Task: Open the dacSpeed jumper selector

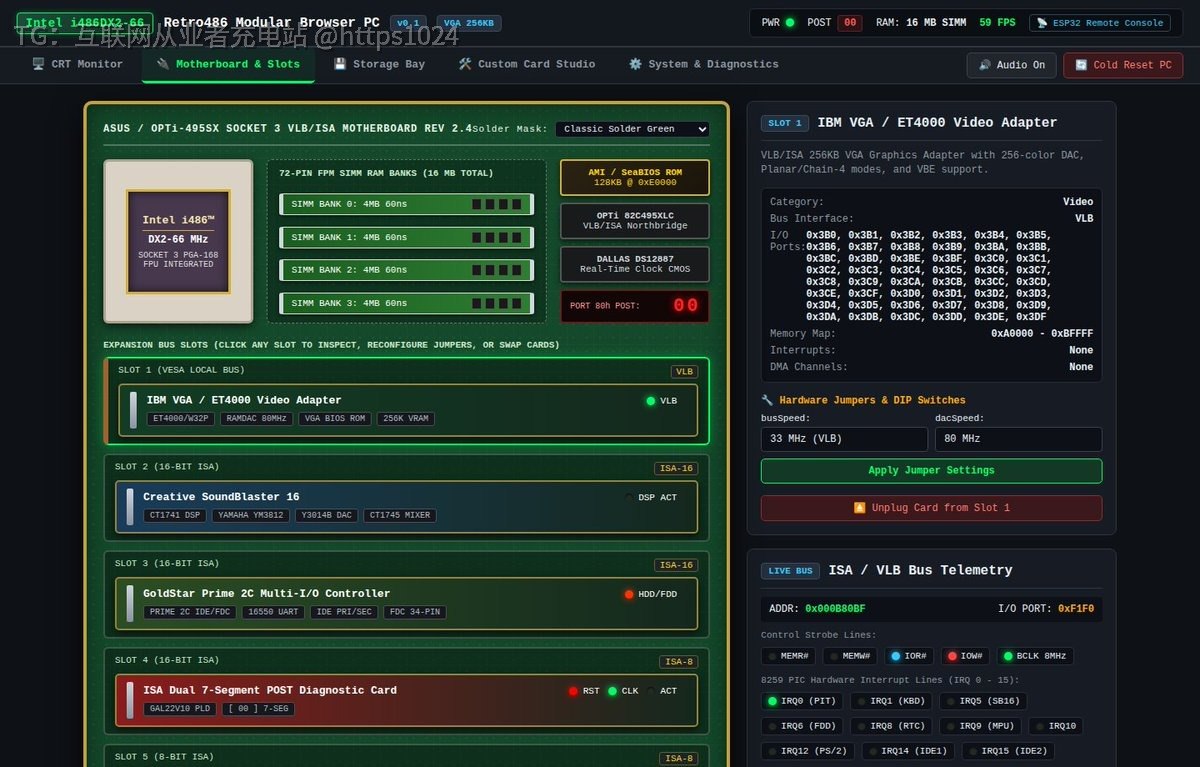Action: coord(1018,439)
